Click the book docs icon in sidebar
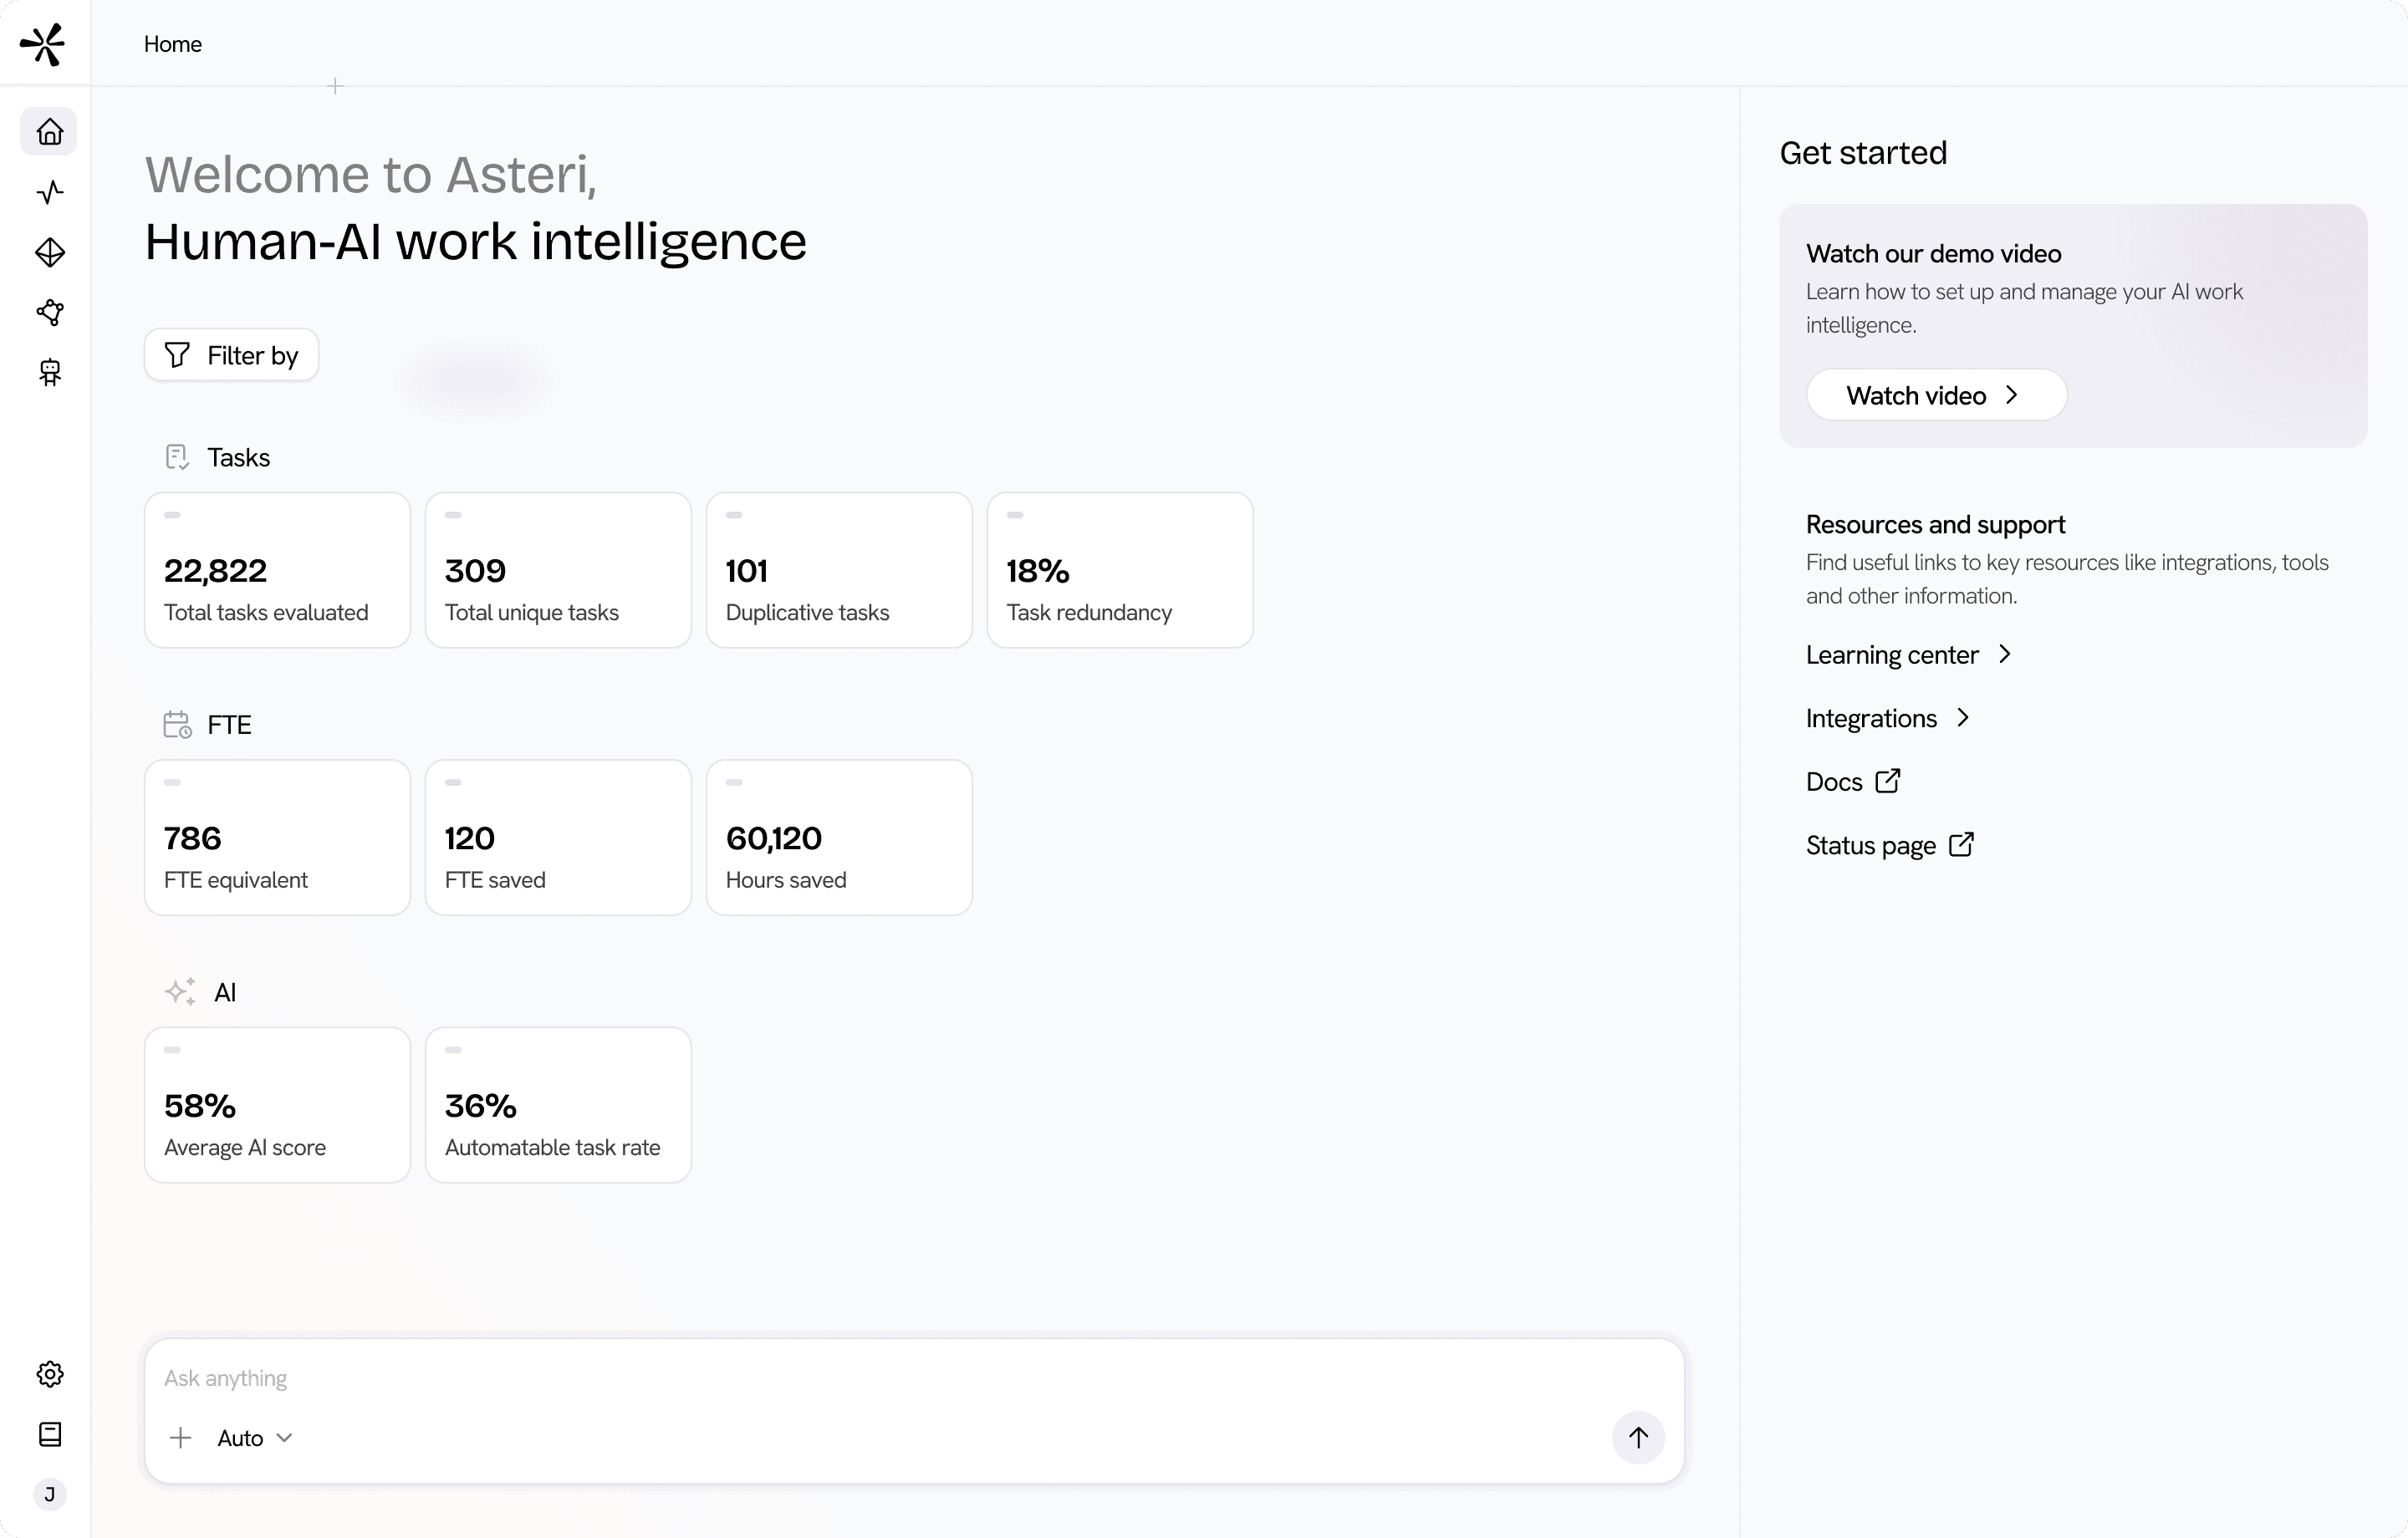Screen dimensions: 2408x1538 (50, 1434)
